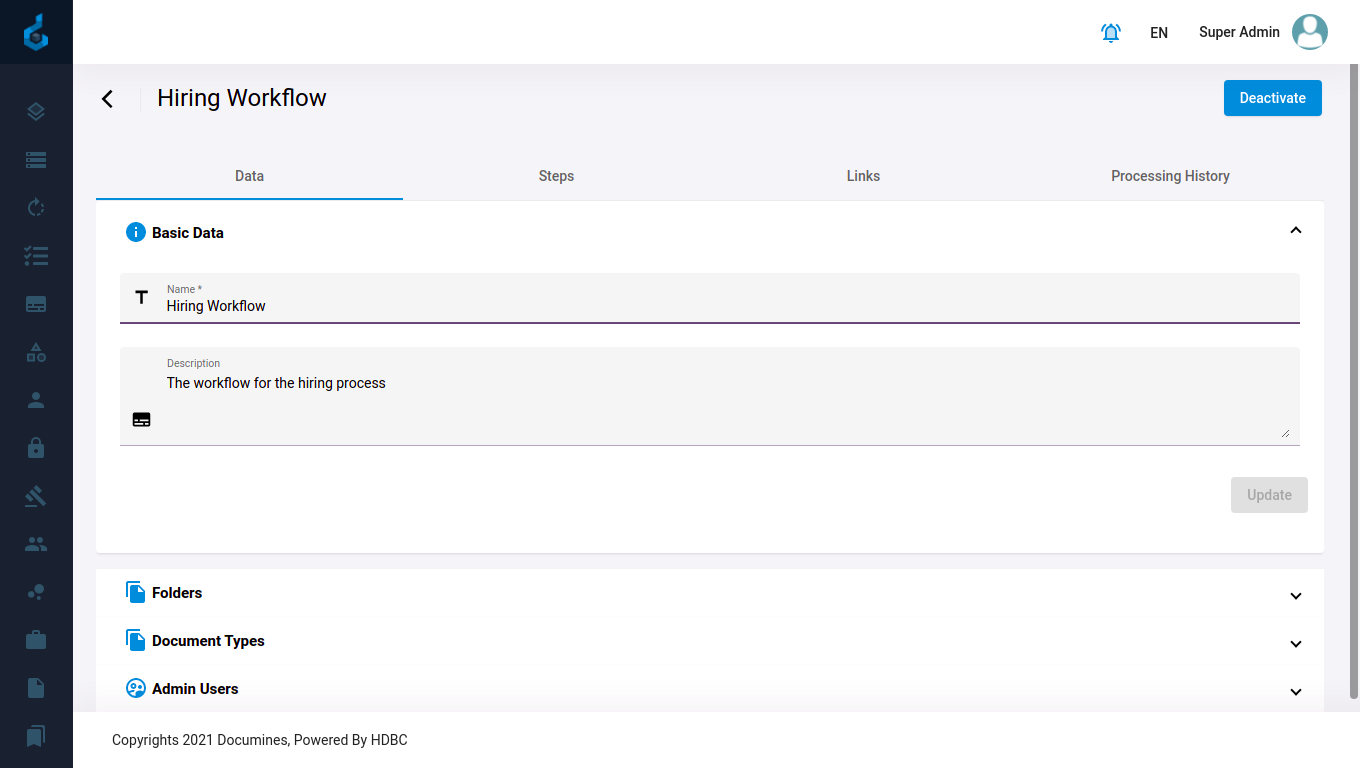The width and height of the screenshot is (1360, 768).
Task: Click the notification bell icon
Action: (1110, 33)
